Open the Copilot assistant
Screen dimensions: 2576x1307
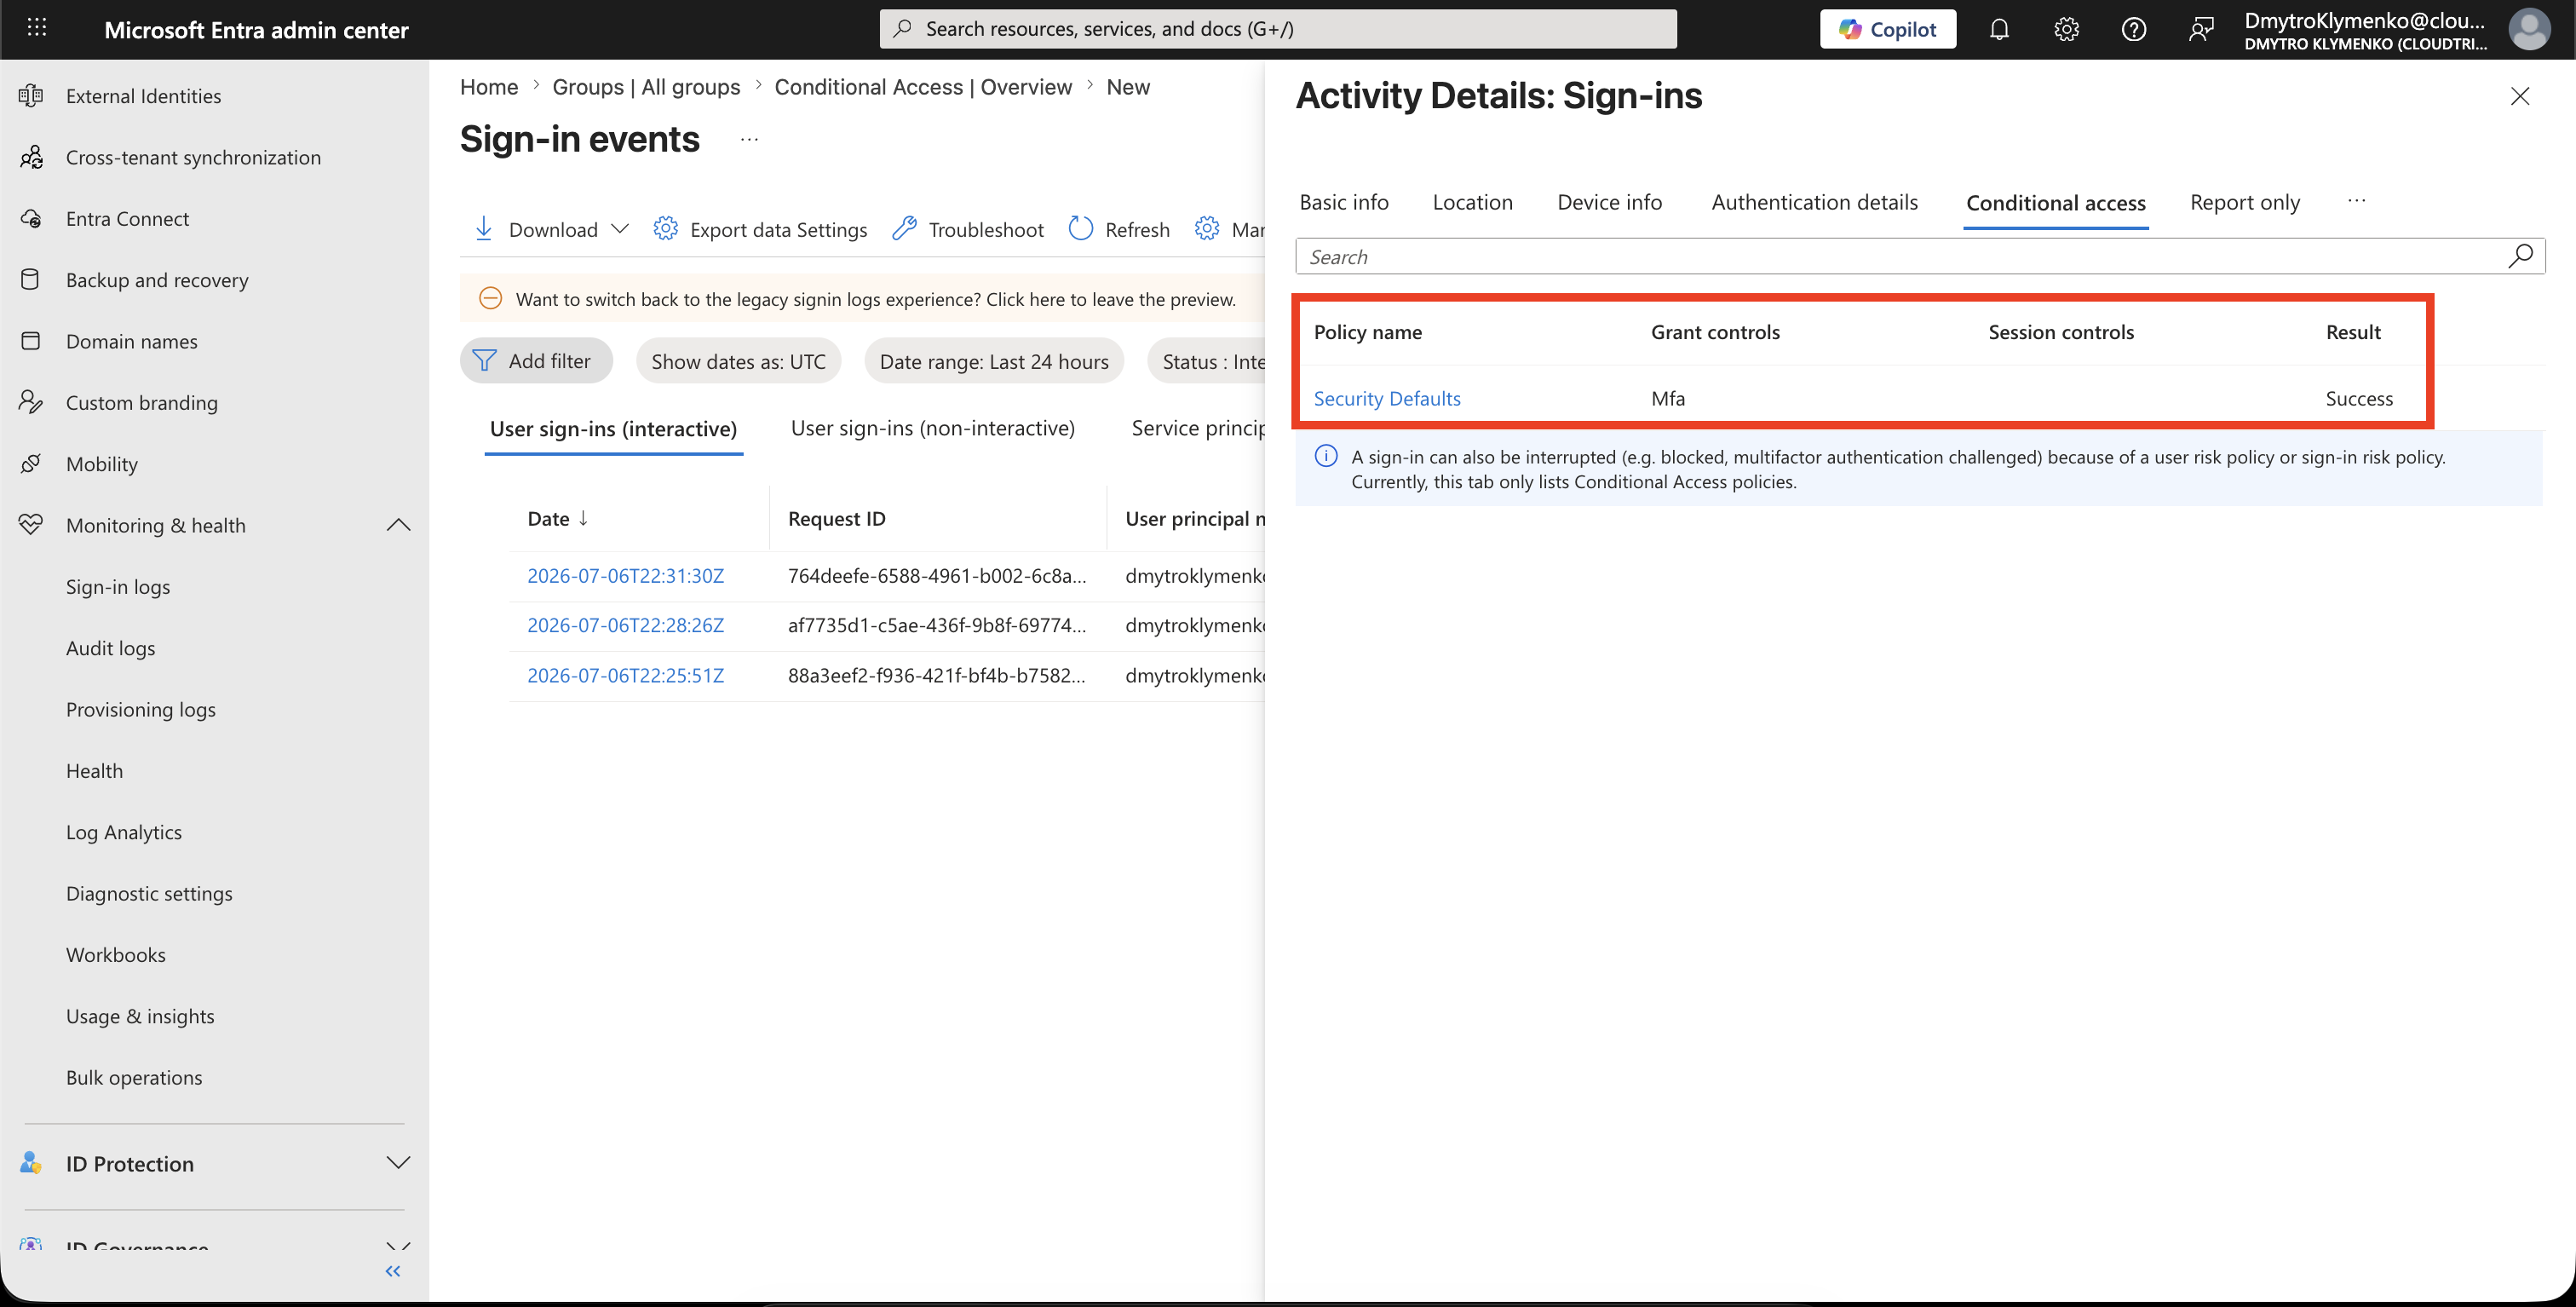(x=1888, y=29)
